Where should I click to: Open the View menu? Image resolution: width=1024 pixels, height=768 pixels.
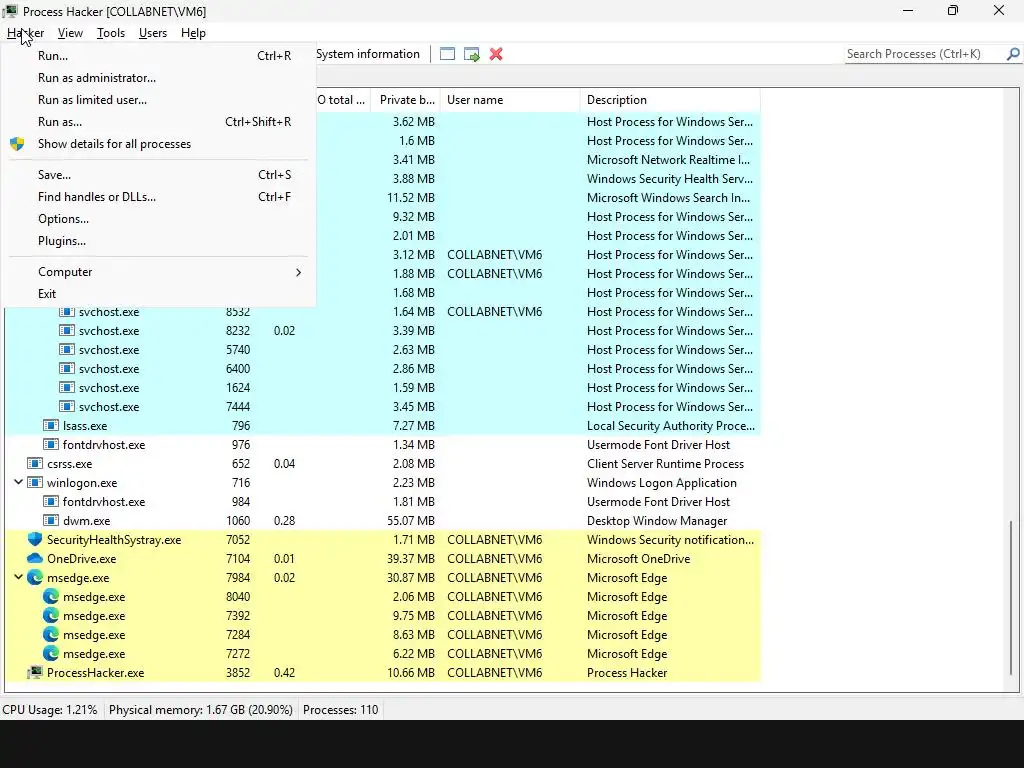point(70,33)
